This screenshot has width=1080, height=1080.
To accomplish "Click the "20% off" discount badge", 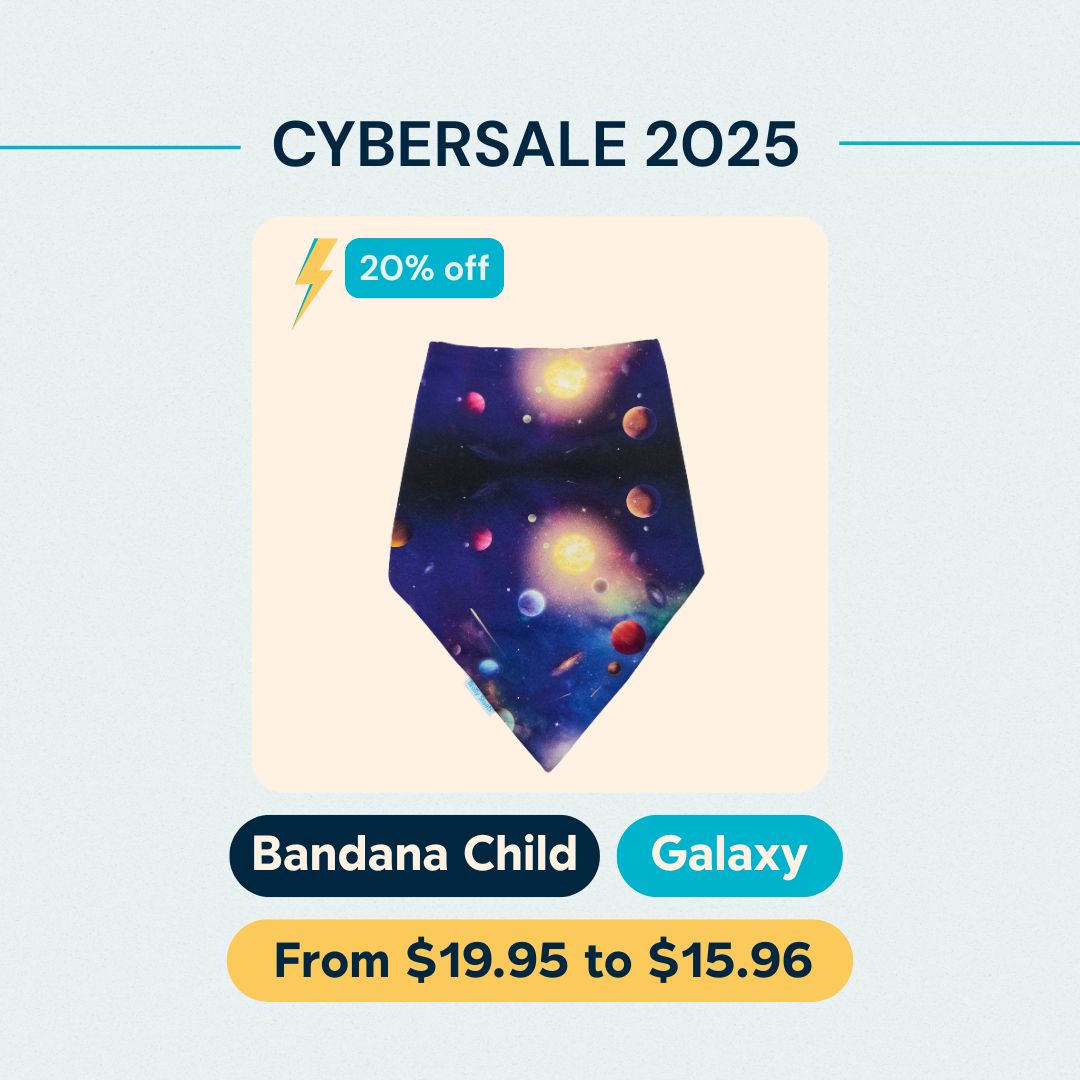I will (x=424, y=268).
